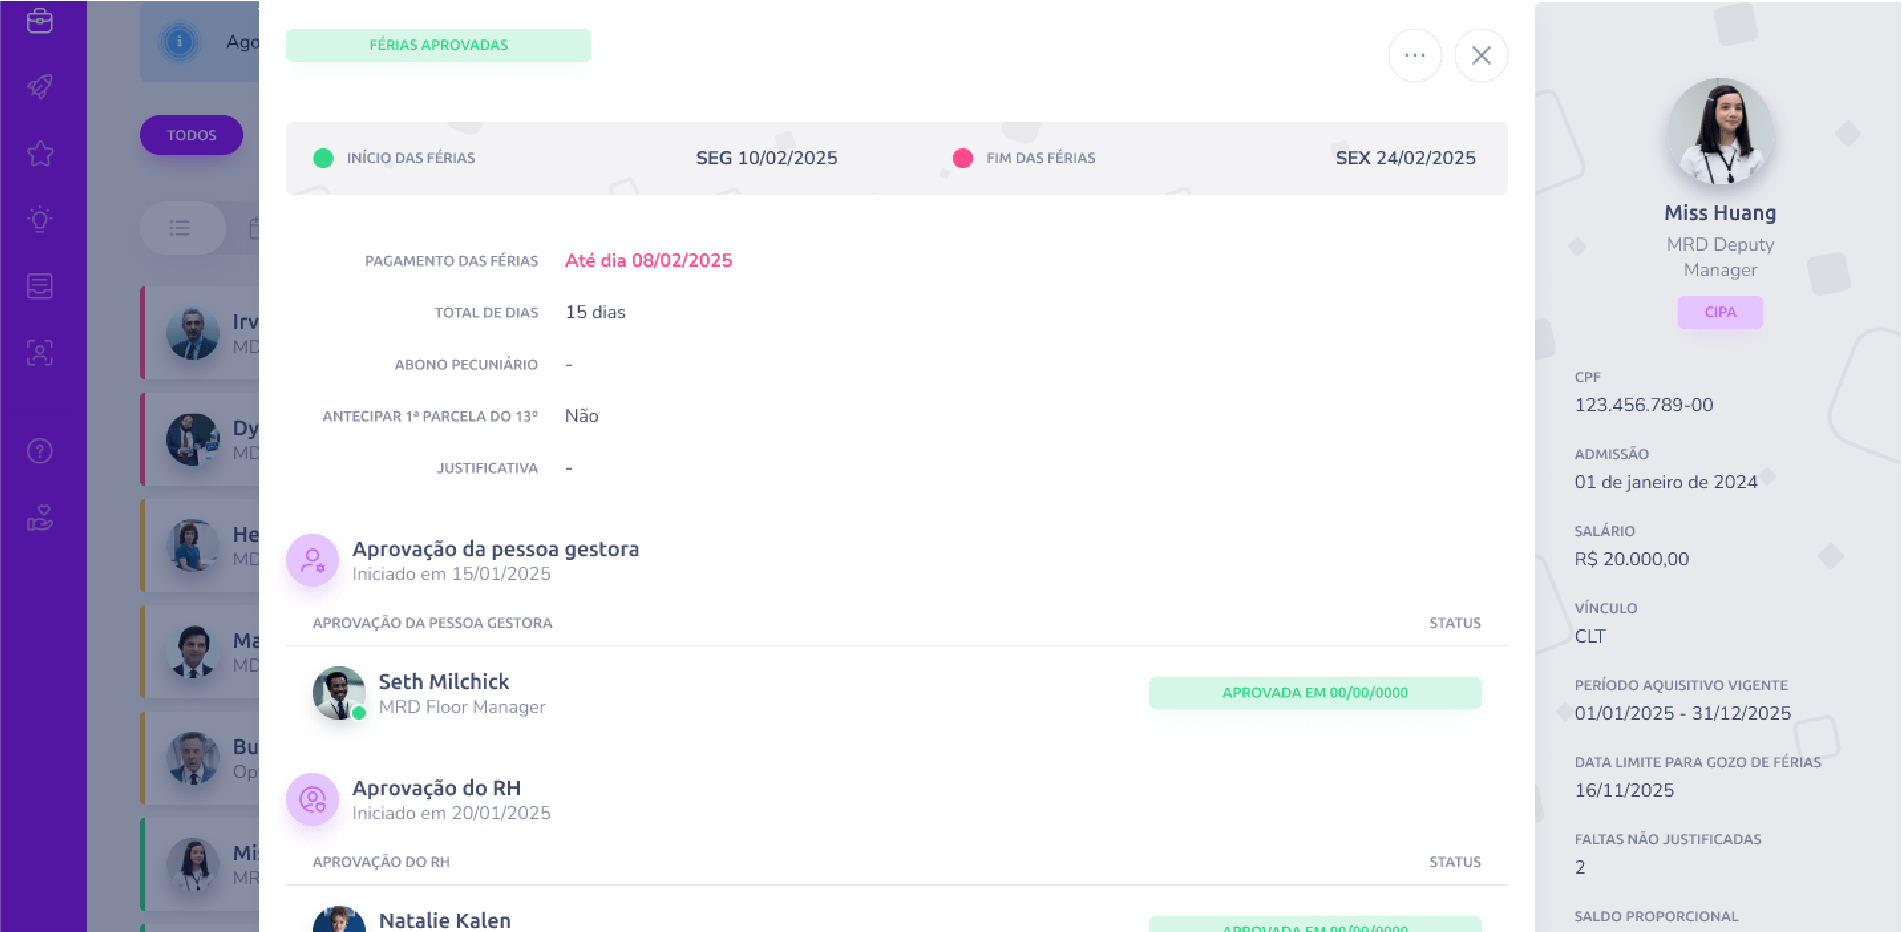Click the Aprovação da pessoa gestora icon
Screen dimensions: 1902x932
[312, 560]
